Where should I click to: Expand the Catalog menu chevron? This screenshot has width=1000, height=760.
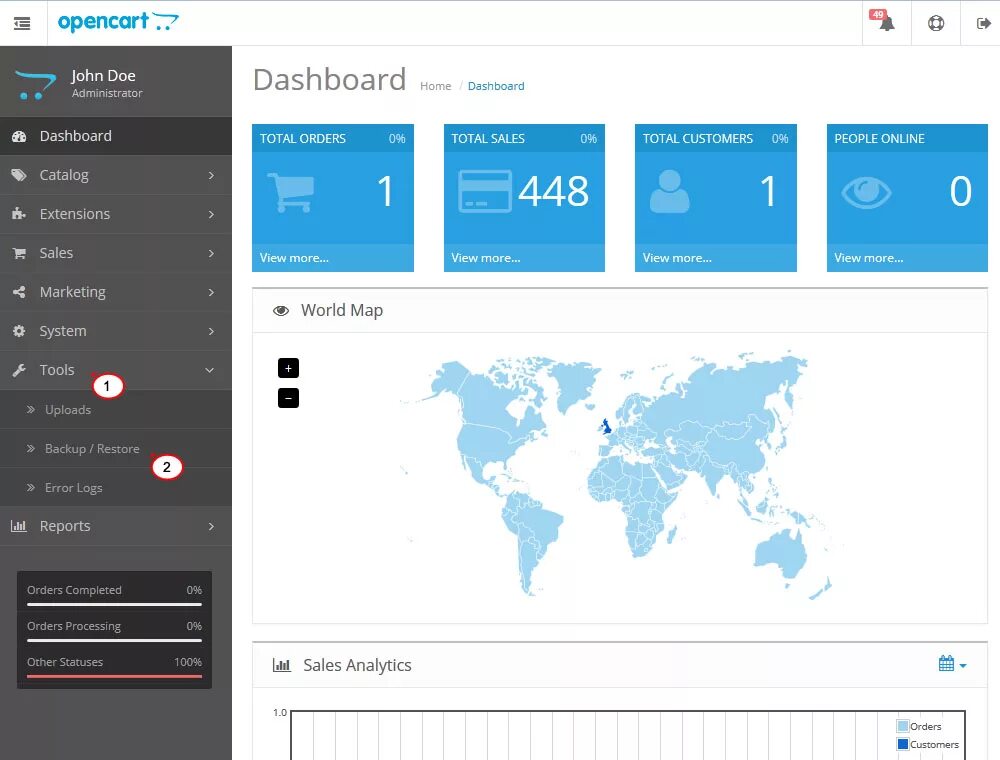coord(211,175)
